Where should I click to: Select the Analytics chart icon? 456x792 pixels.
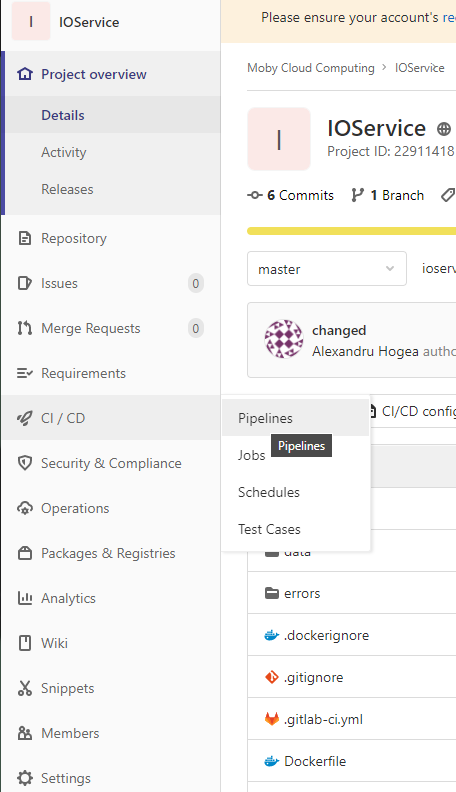(24, 598)
